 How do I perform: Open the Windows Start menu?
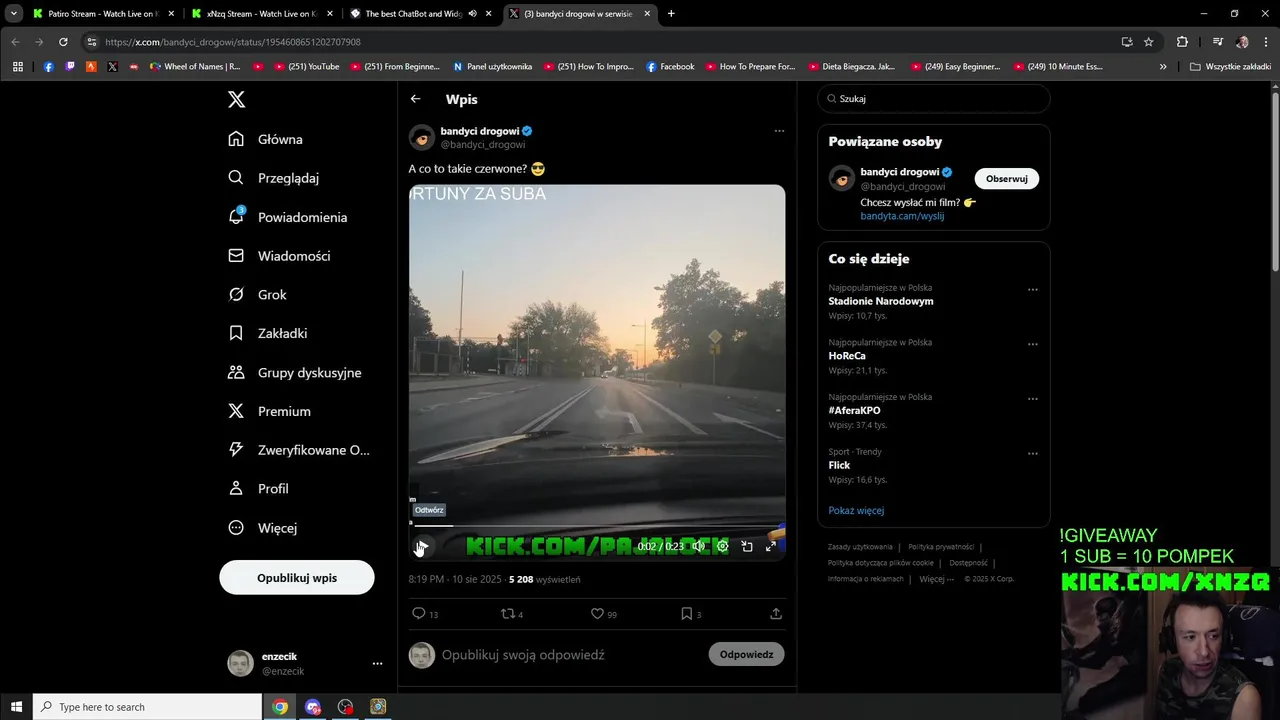pyautogui.click(x=16, y=707)
